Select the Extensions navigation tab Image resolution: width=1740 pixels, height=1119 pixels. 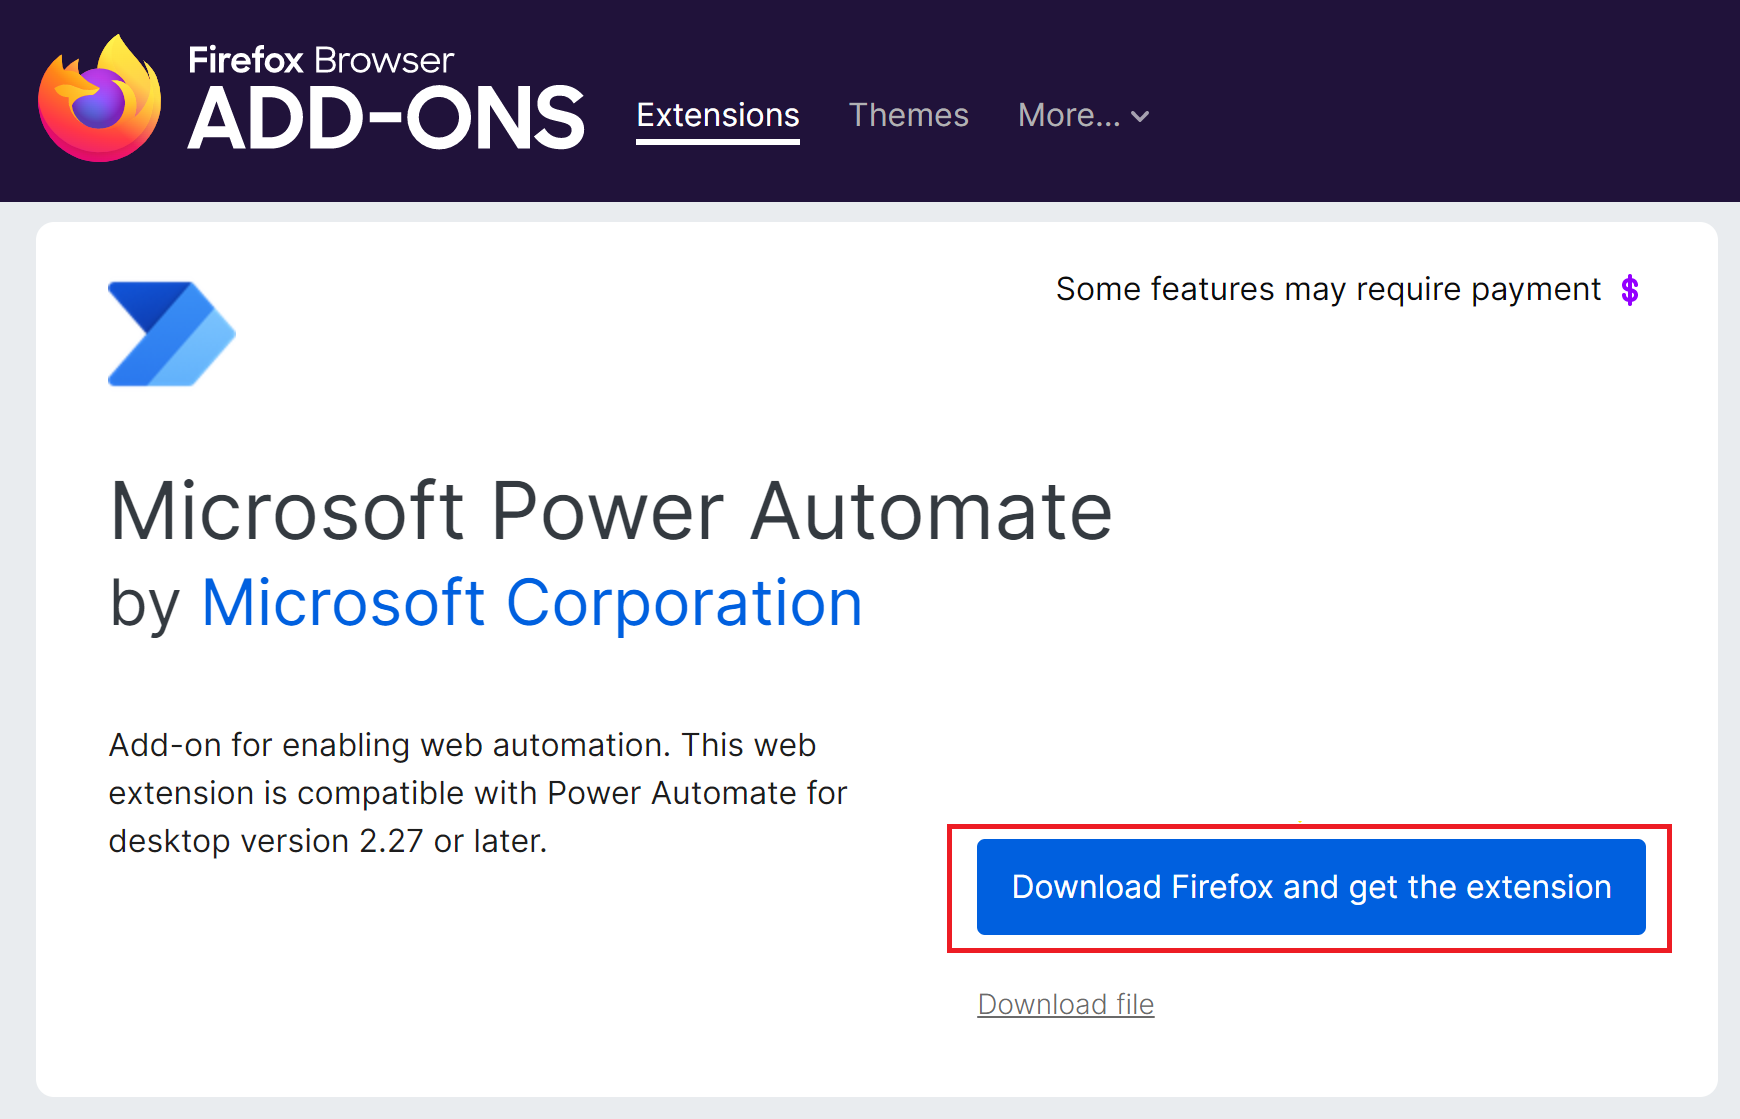point(717,115)
